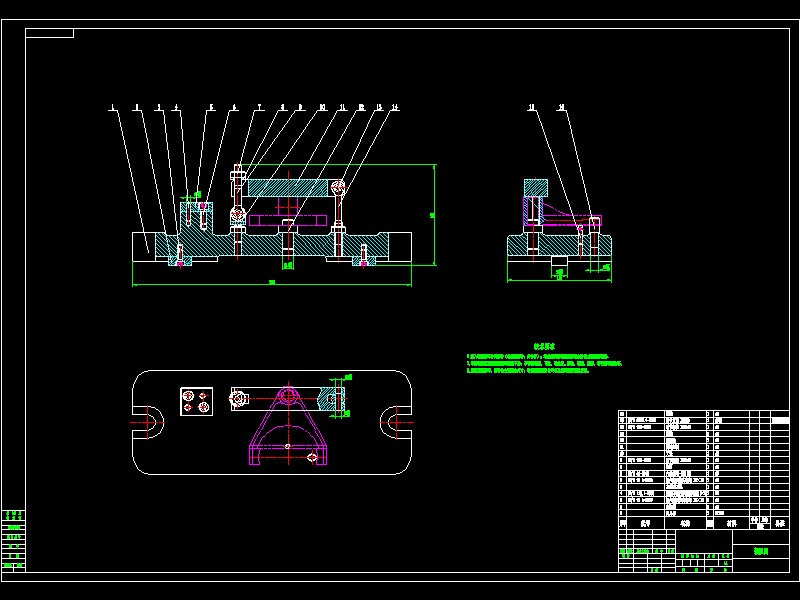Select part balloon number 10

[322, 108]
